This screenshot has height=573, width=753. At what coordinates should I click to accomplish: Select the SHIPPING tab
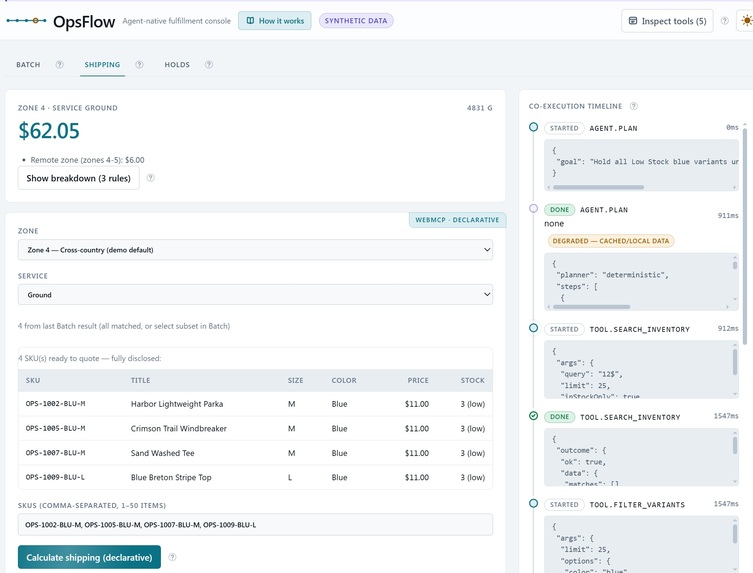(x=102, y=64)
